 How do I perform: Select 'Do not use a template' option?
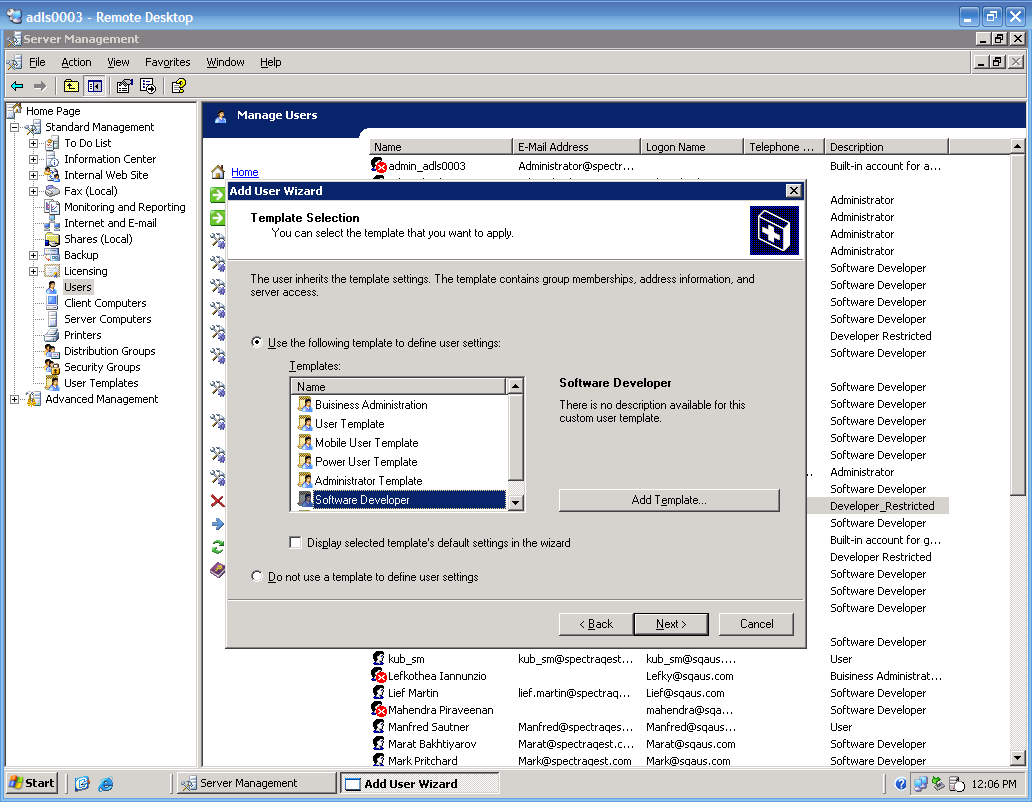pos(257,577)
